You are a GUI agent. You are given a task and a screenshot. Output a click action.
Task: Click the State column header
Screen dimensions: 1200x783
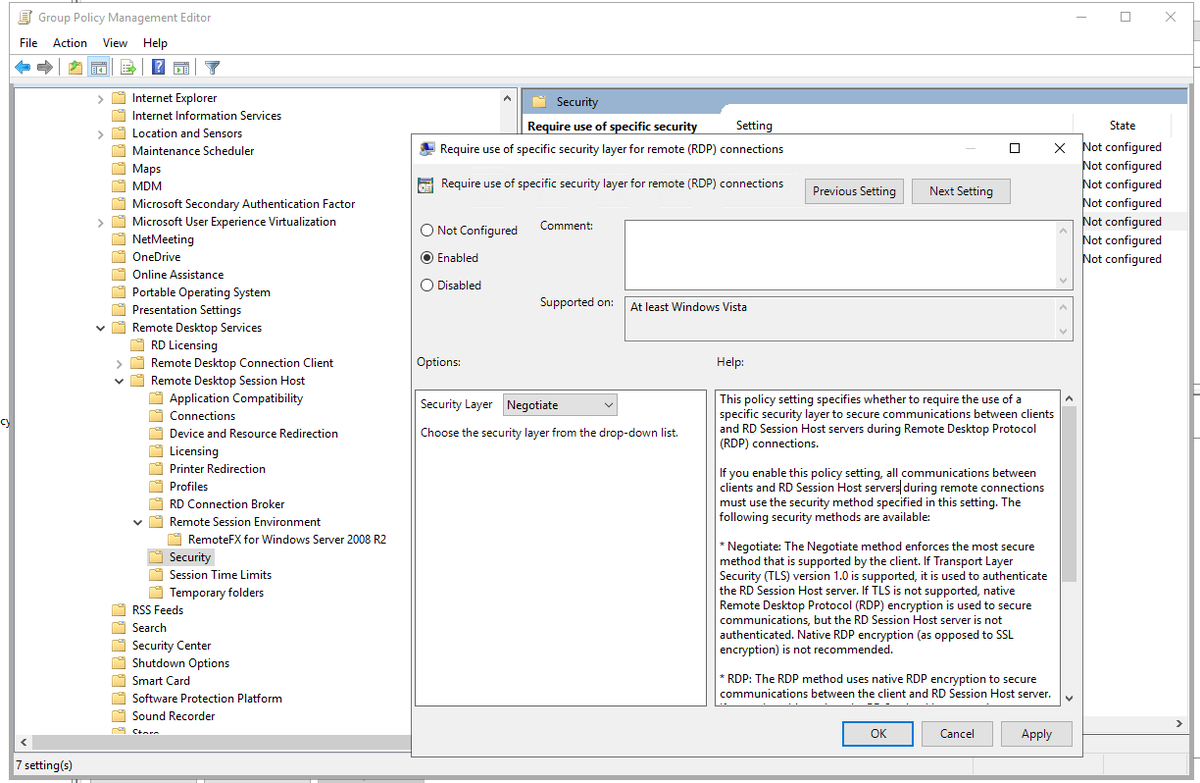(x=1122, y=126)
